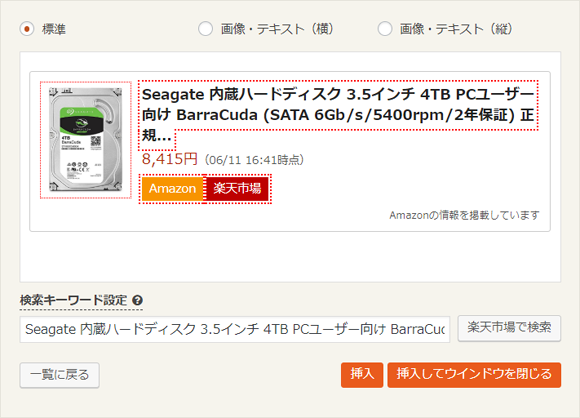Click the orange 挿入 button
580x418 pixels.
(x=362, y=375)
